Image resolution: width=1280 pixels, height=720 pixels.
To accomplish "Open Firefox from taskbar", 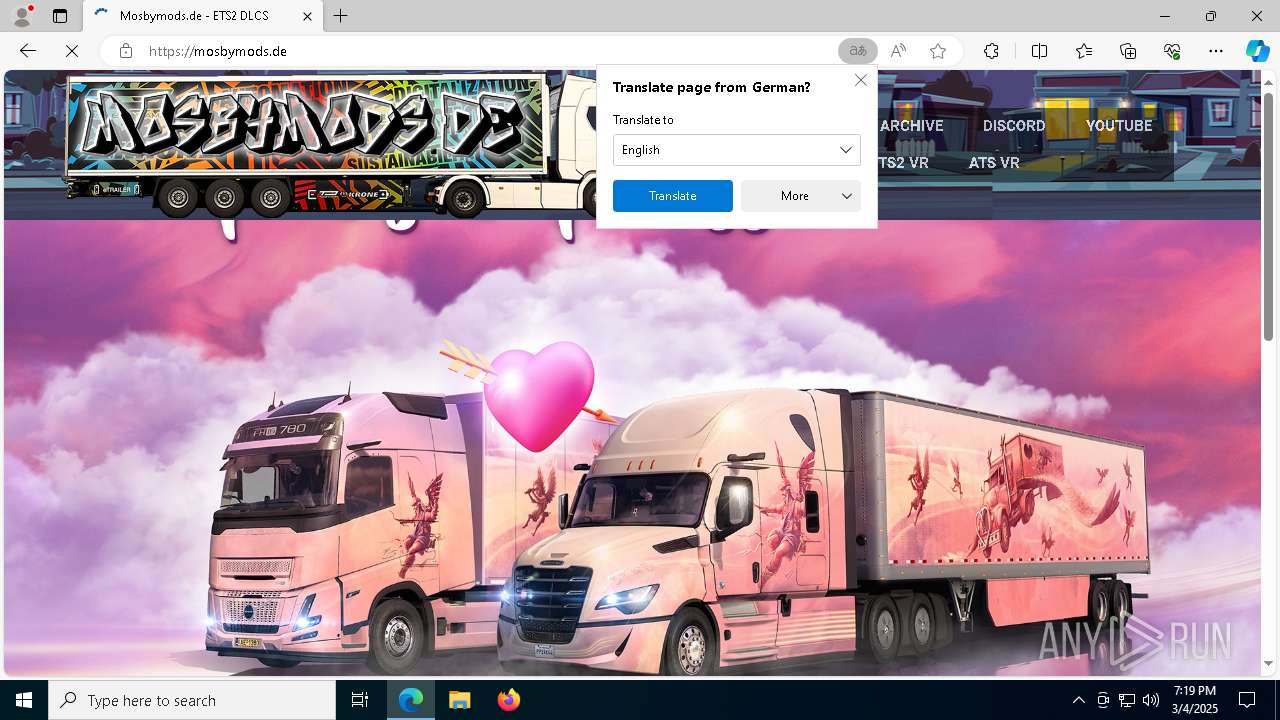I will pyautogui.click(x=508, y=700).
